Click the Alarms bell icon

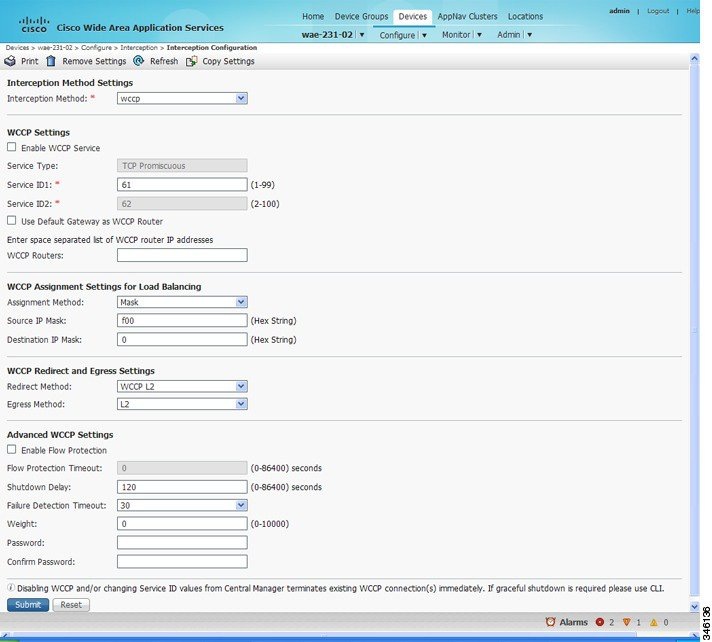[x=550, y=622]
